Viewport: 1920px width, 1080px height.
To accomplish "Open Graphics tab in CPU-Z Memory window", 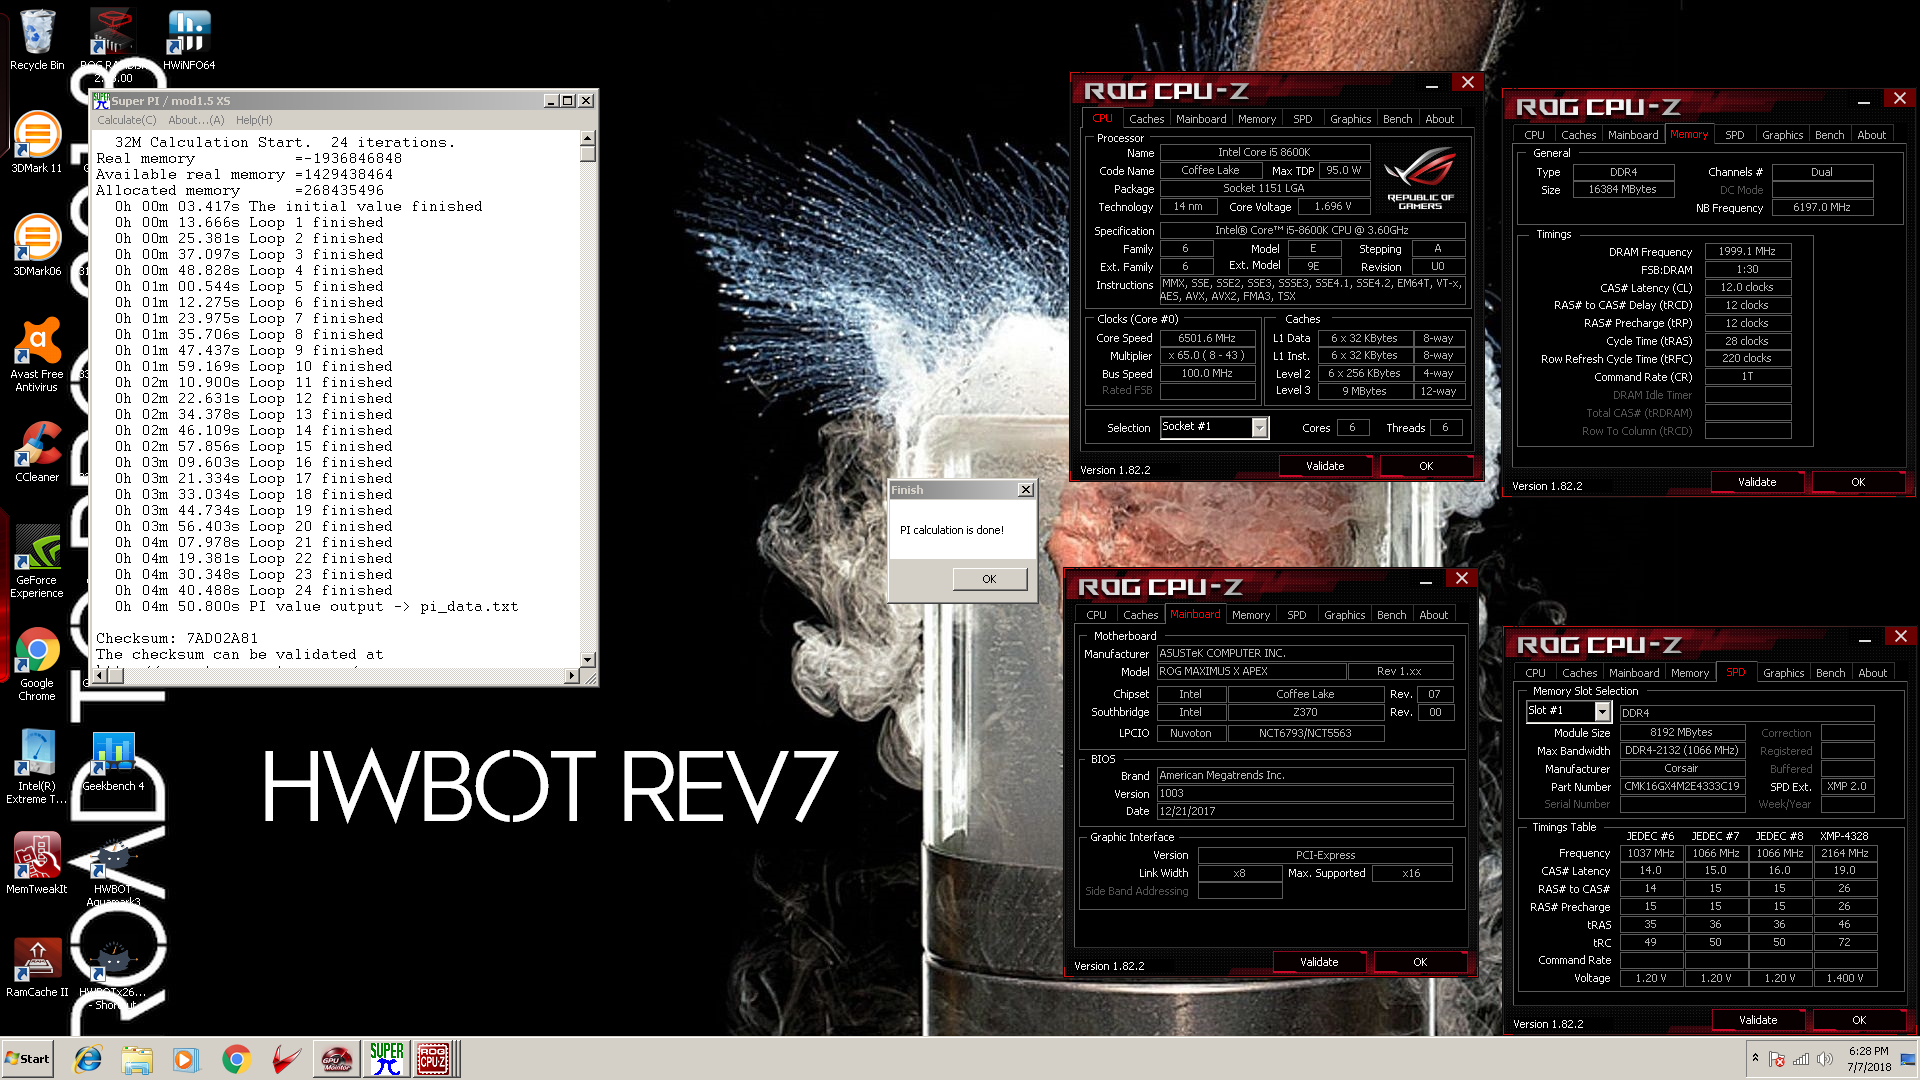I will coord(1782,135).
